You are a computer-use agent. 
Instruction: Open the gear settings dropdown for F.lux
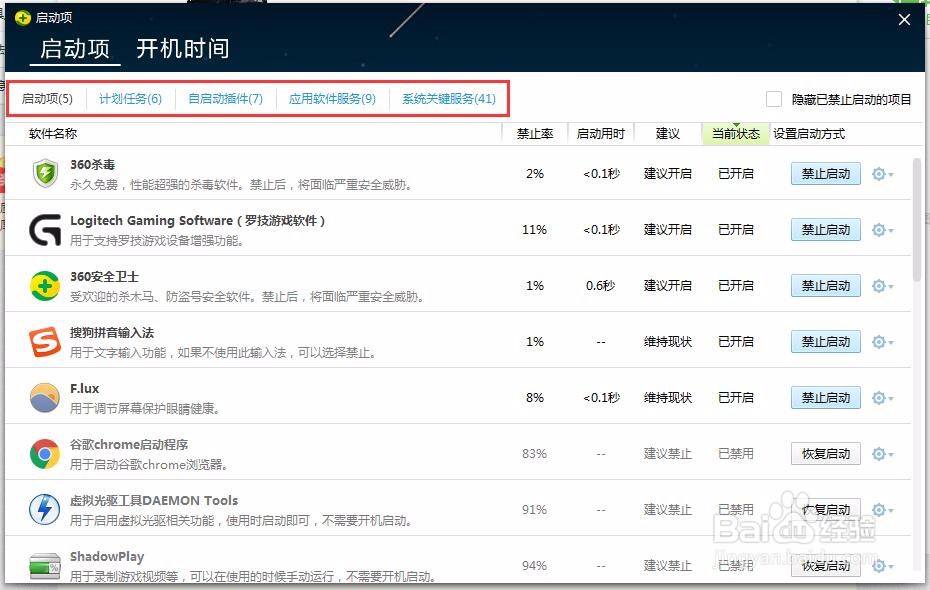(883, 397)
